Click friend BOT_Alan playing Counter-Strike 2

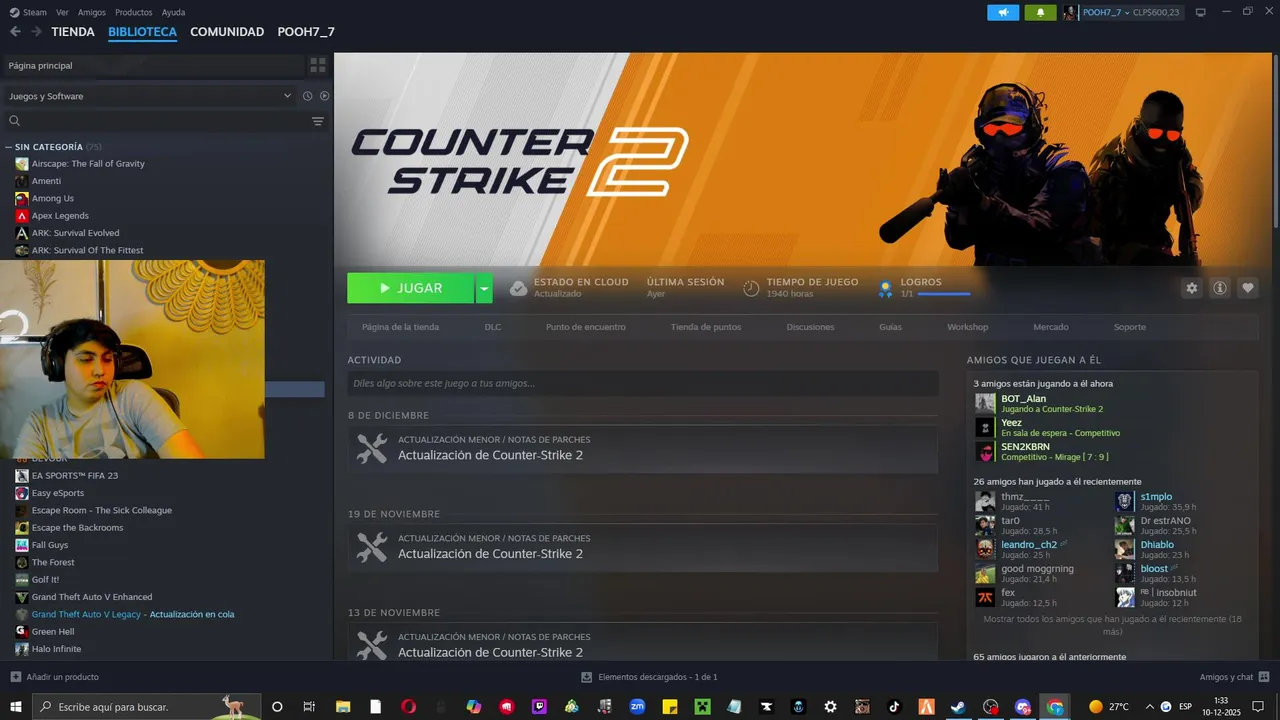1051,403
